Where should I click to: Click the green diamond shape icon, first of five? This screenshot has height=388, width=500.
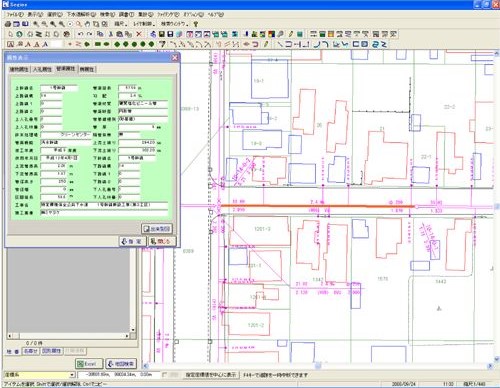pyautogui.click(x=117, y=44)
